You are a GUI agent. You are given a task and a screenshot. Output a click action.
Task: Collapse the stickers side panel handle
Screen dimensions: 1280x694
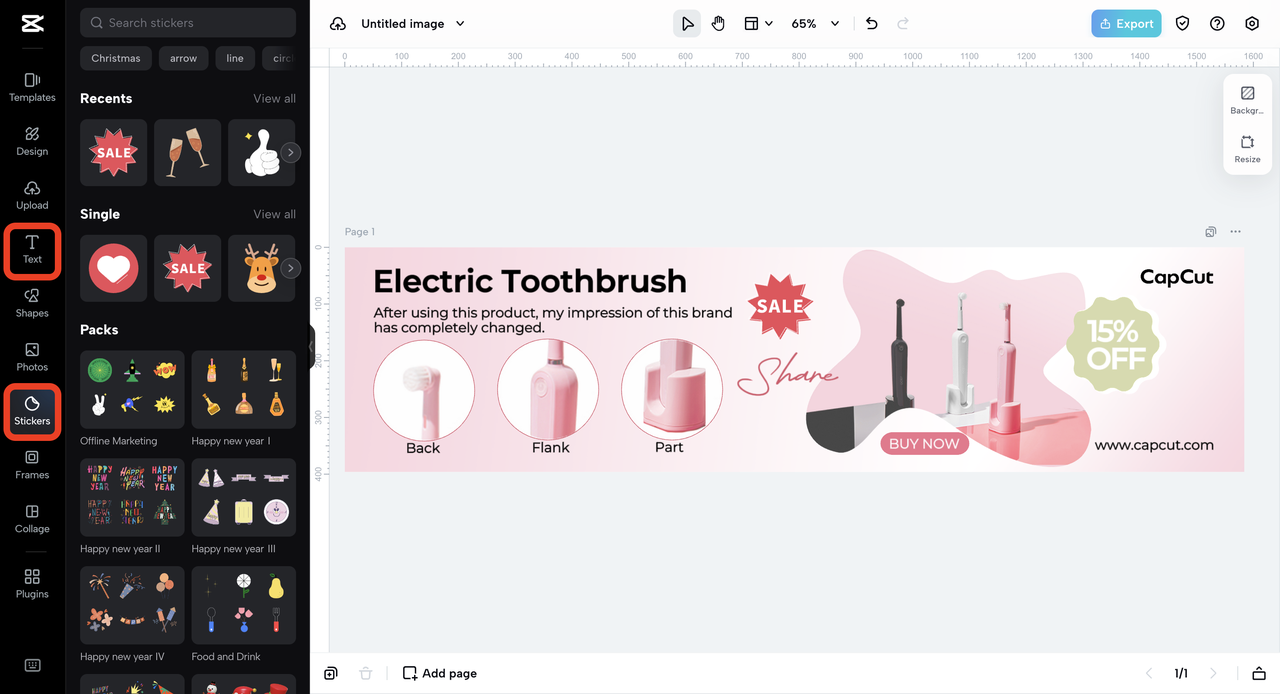[x=311, y=346]
